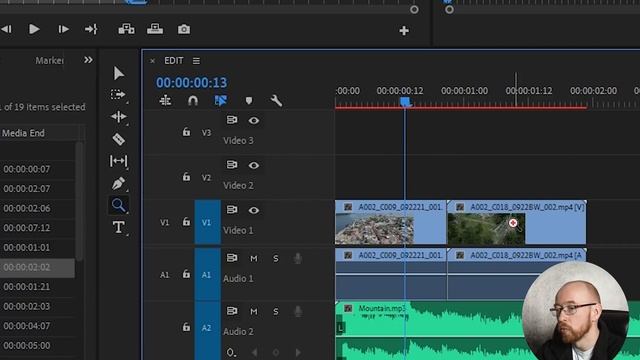Solo the Audio 2 track
This screenshot has height=360, width=640.
click(276, 311)
